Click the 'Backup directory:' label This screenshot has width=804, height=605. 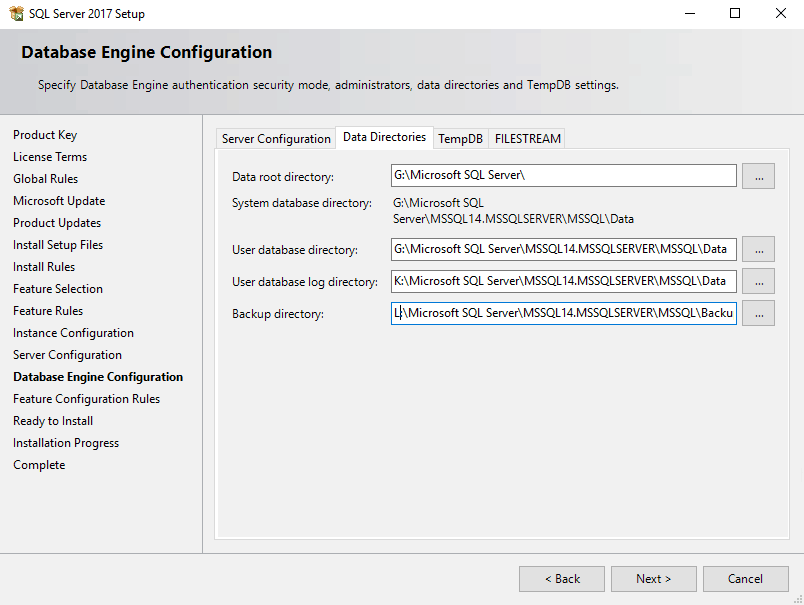click(278, 314)
